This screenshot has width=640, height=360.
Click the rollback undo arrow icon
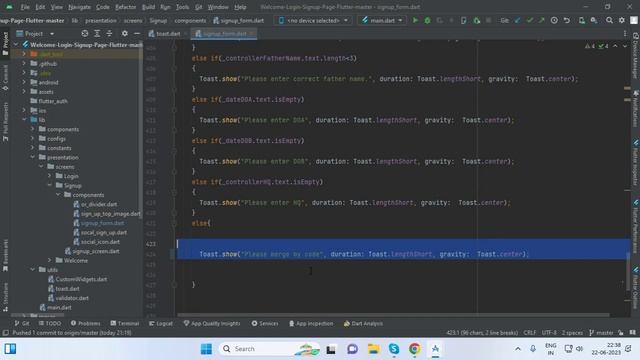pyautogui.click(x=567, y=20)
